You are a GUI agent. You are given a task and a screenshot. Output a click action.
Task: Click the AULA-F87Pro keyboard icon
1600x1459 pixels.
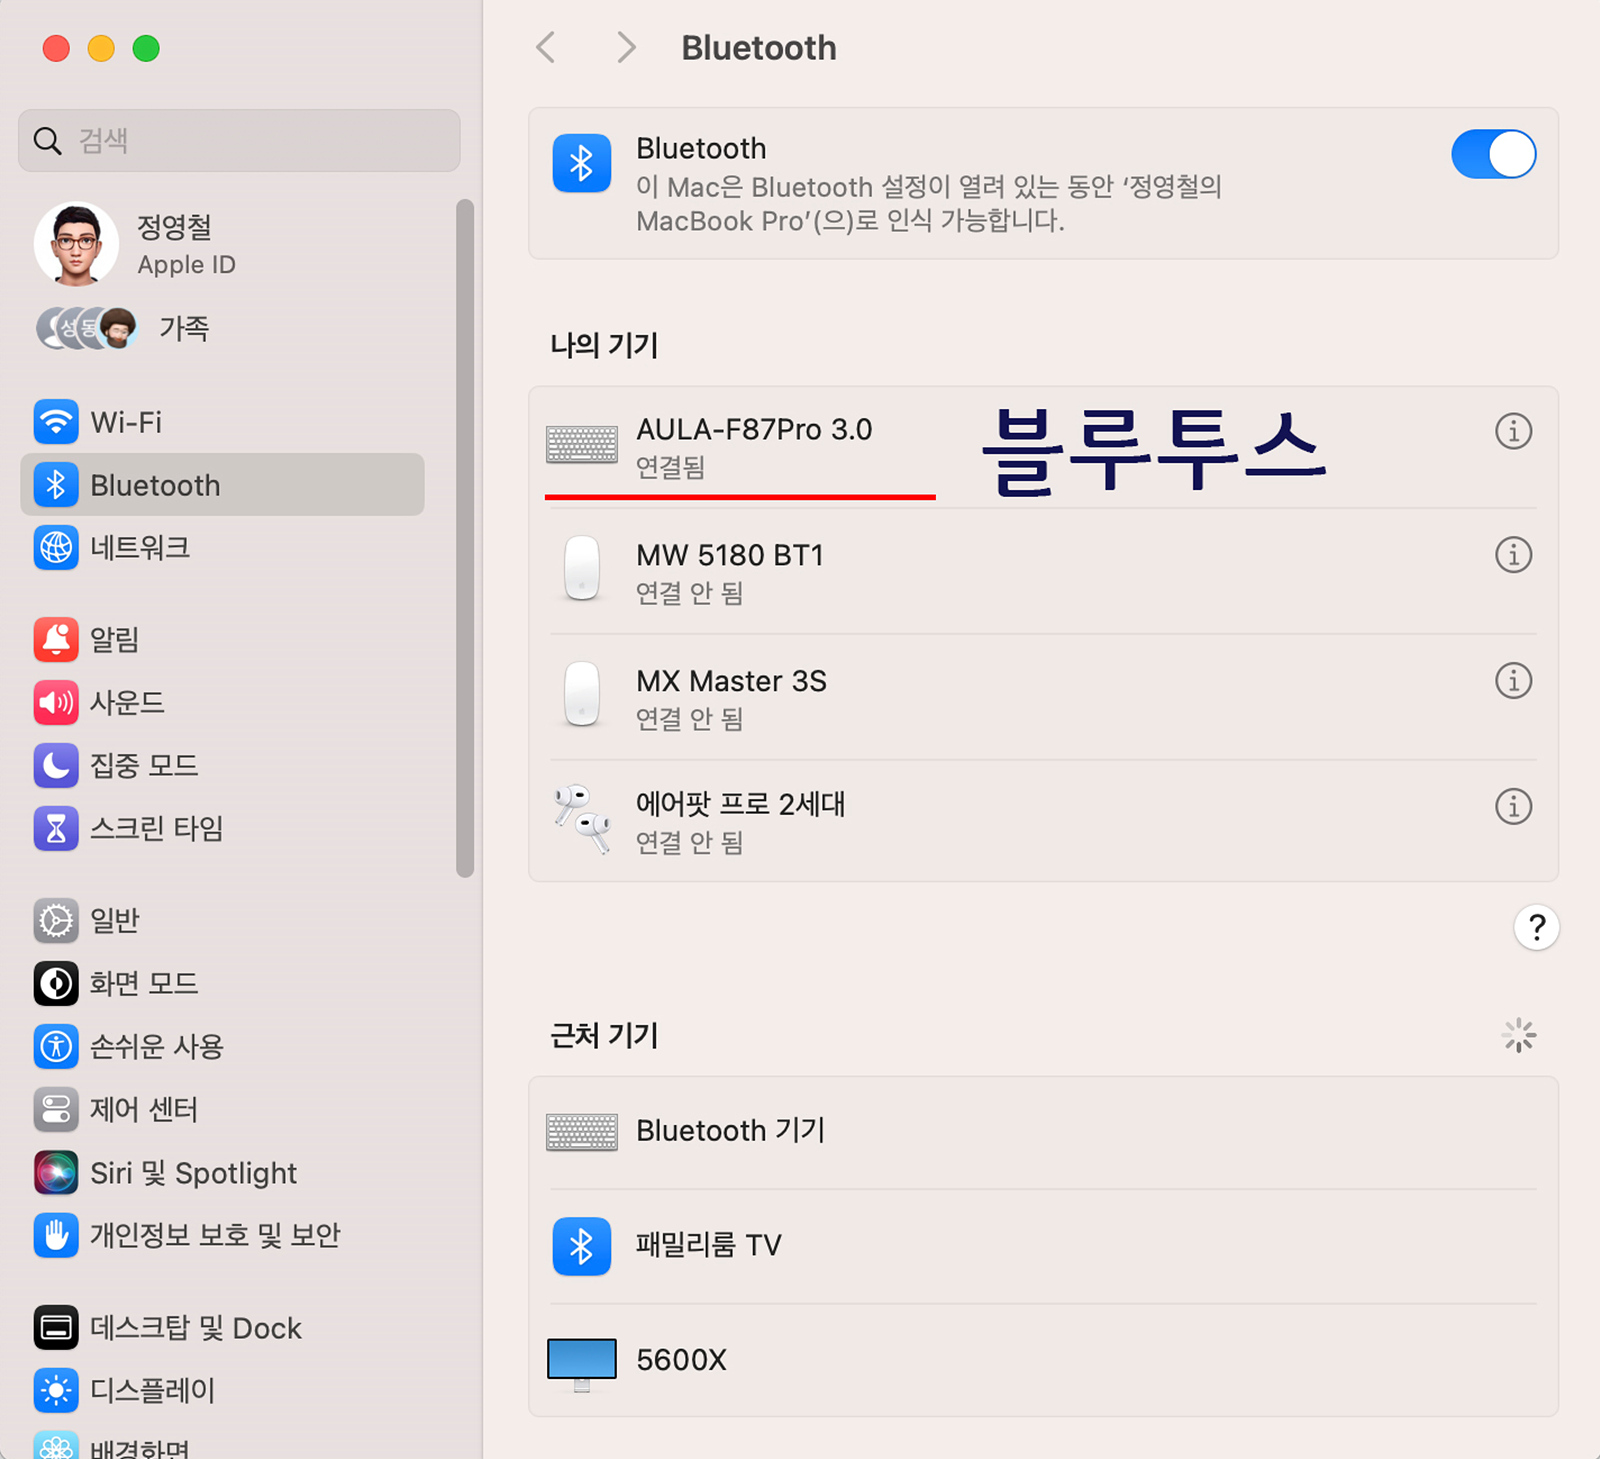[582, 444]
